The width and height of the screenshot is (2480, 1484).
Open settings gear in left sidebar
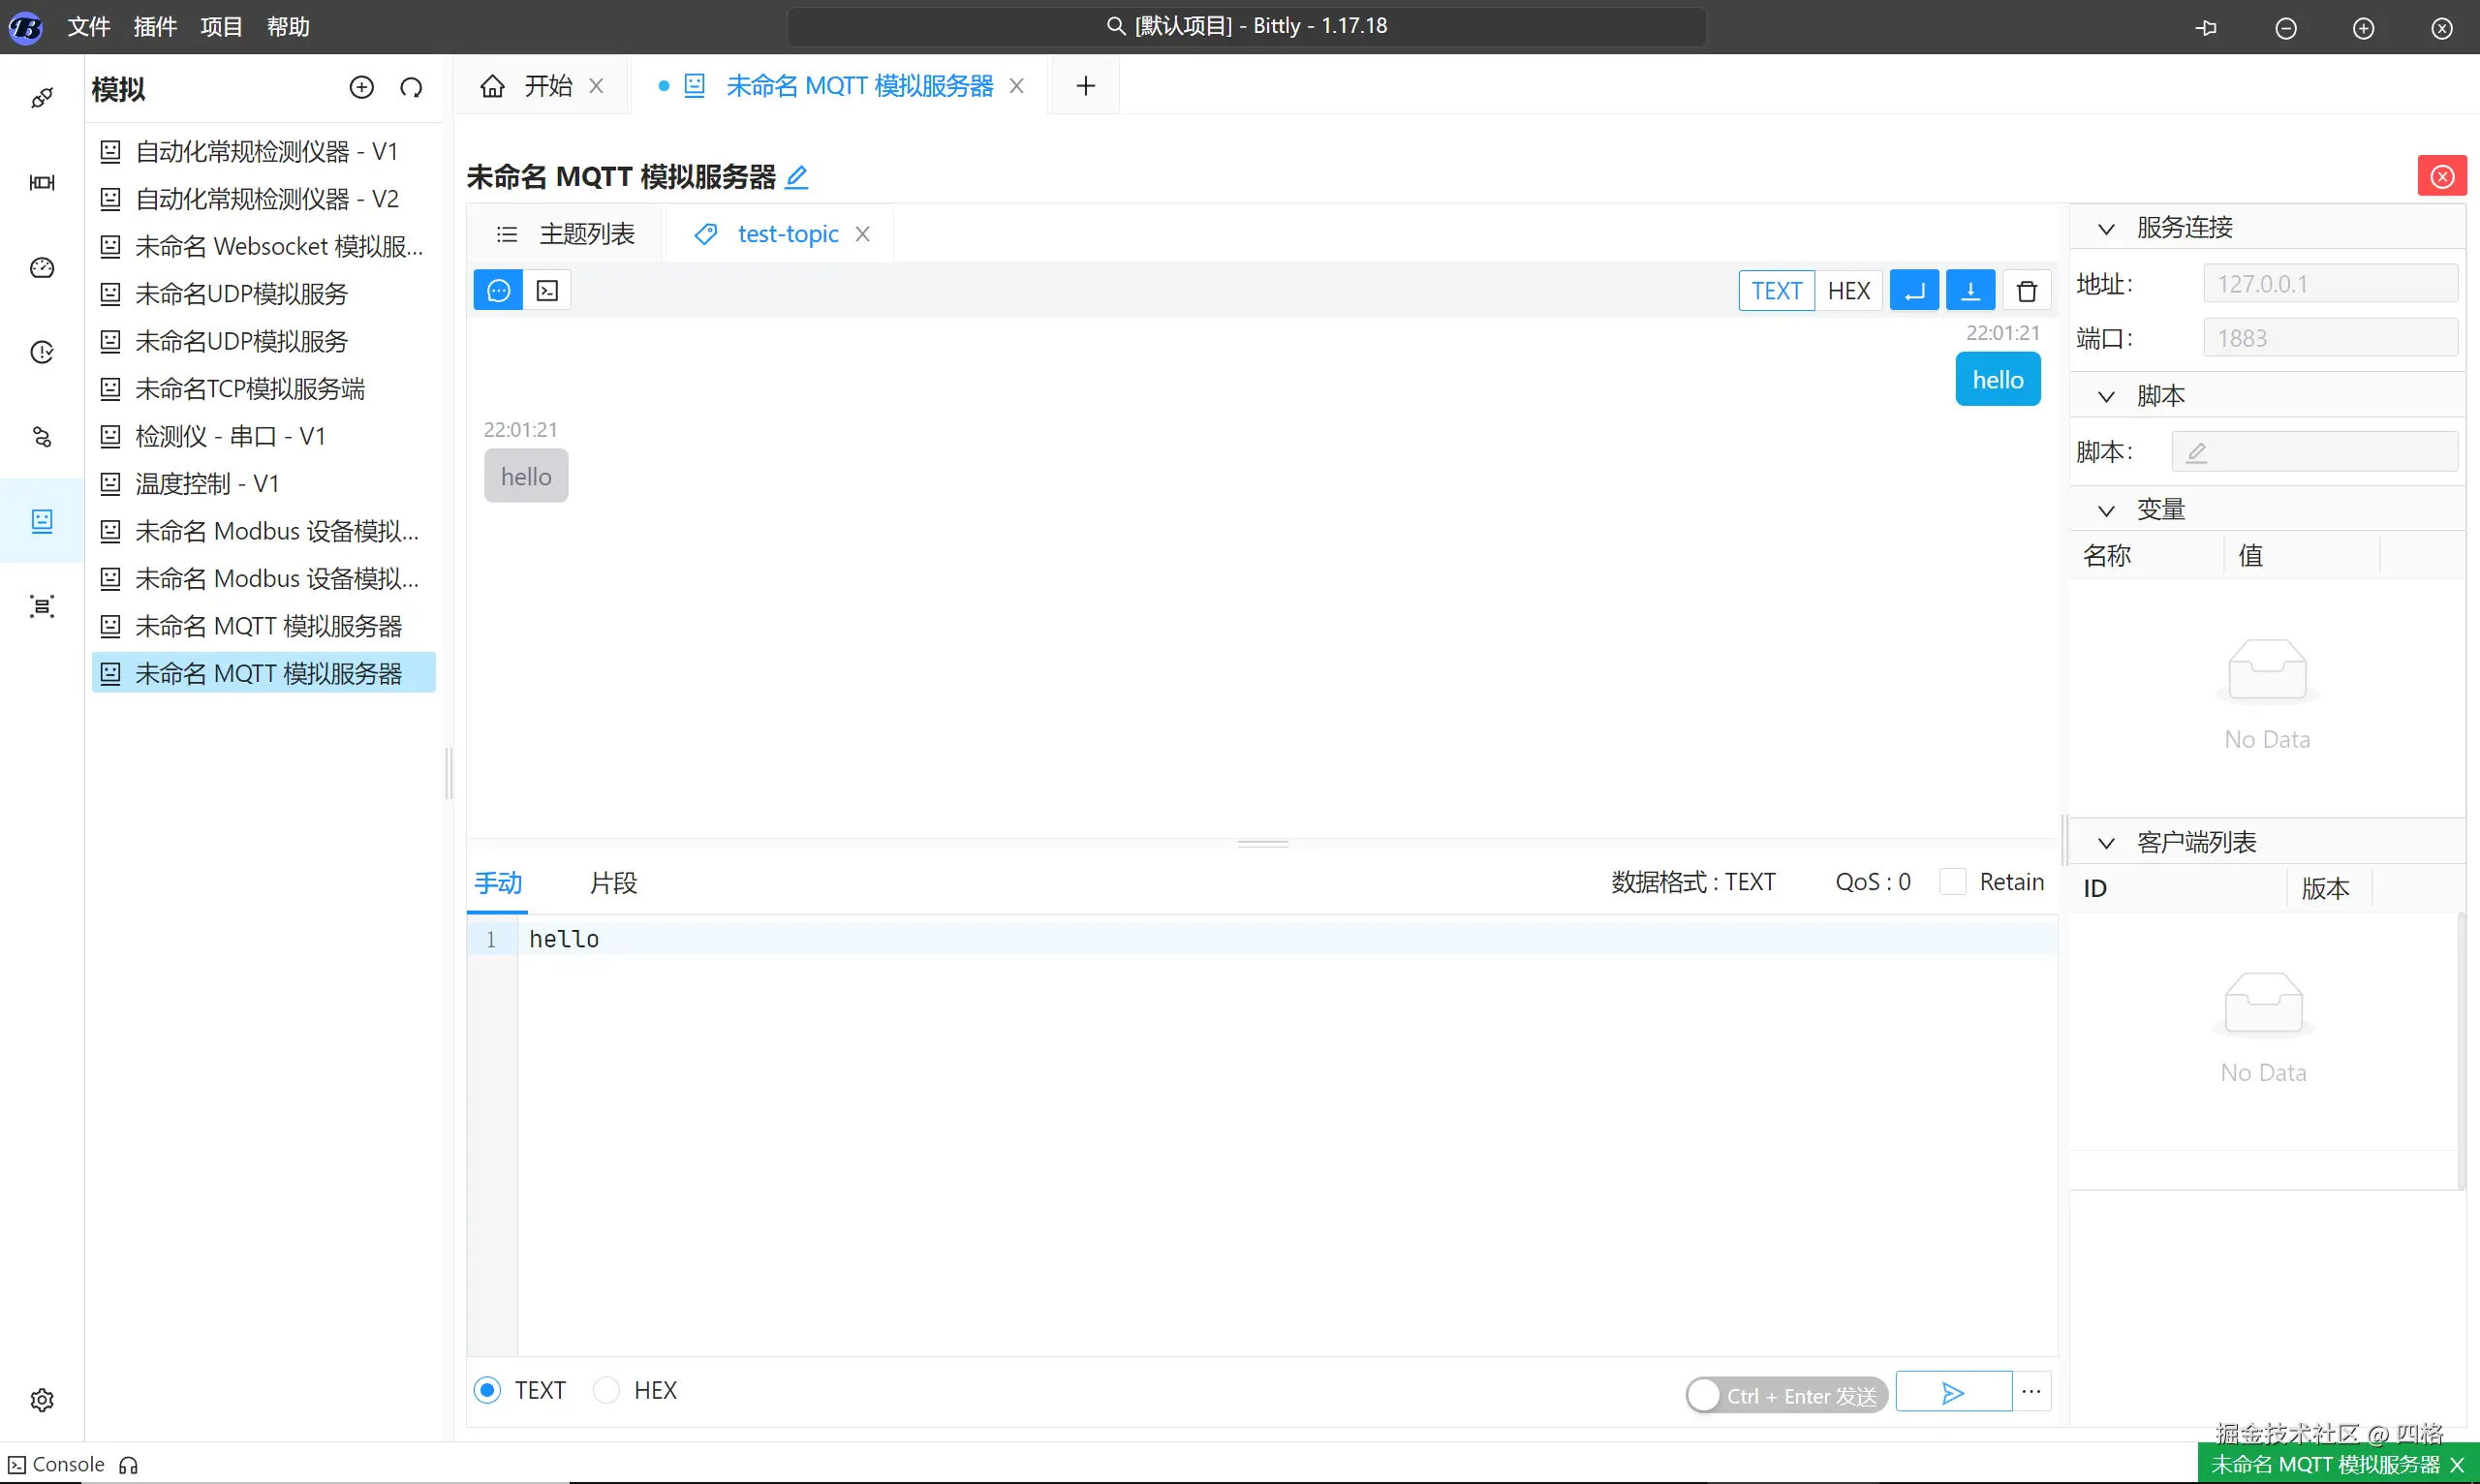[42, 1399]
